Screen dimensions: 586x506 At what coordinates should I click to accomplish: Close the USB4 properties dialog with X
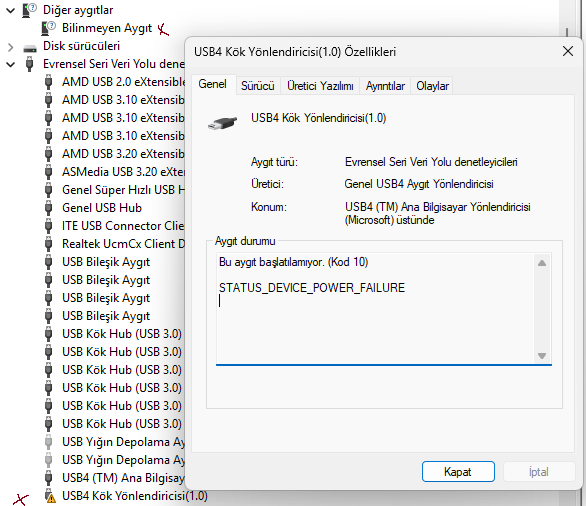(x=568, y=51)
